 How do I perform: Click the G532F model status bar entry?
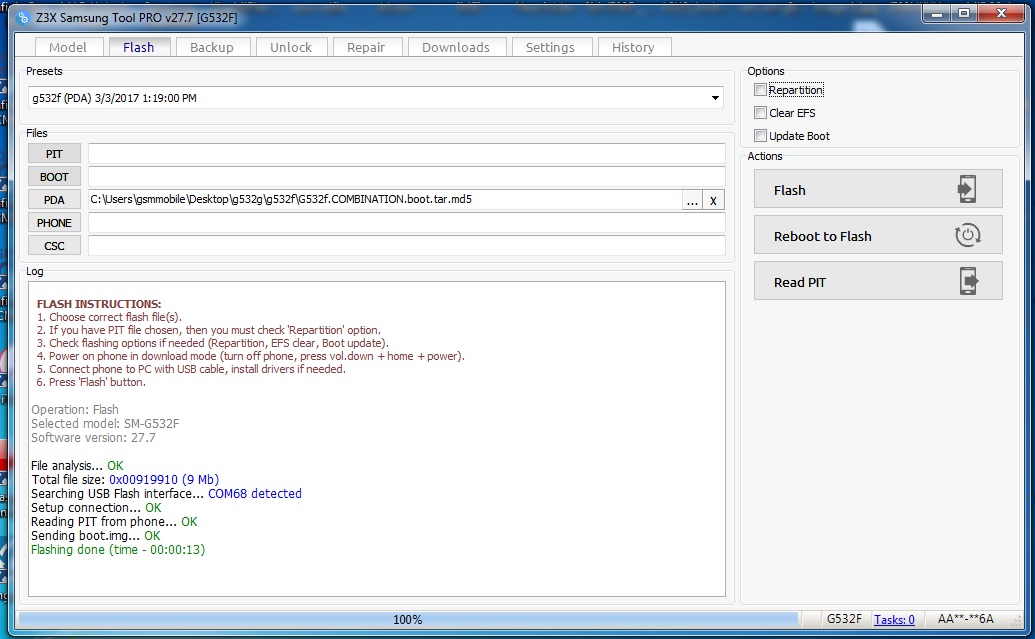coord(844,619)
